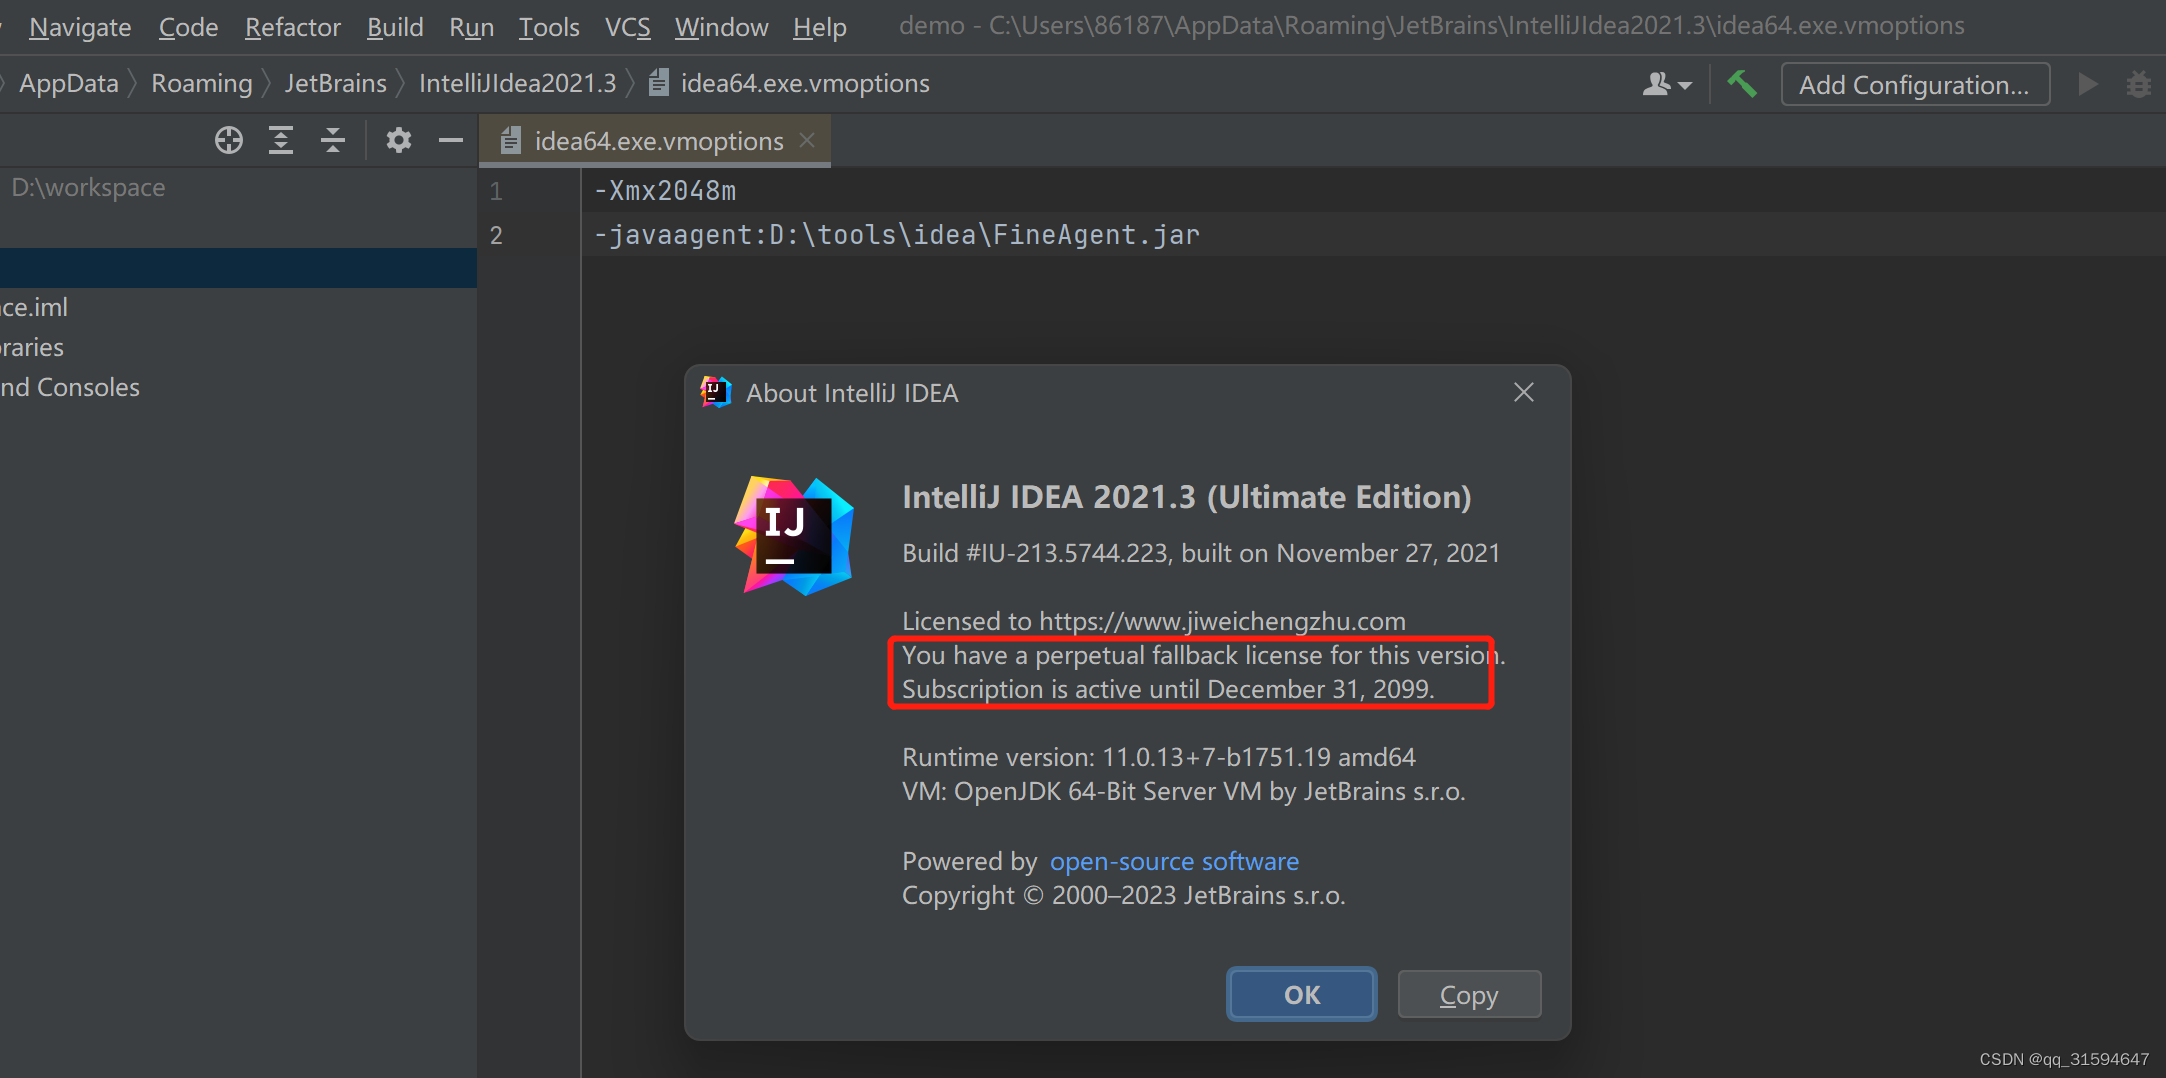Click the Build #IU-213.5744.223 text
The image size is (2166, 1078).
click(x=1201, y=553)
